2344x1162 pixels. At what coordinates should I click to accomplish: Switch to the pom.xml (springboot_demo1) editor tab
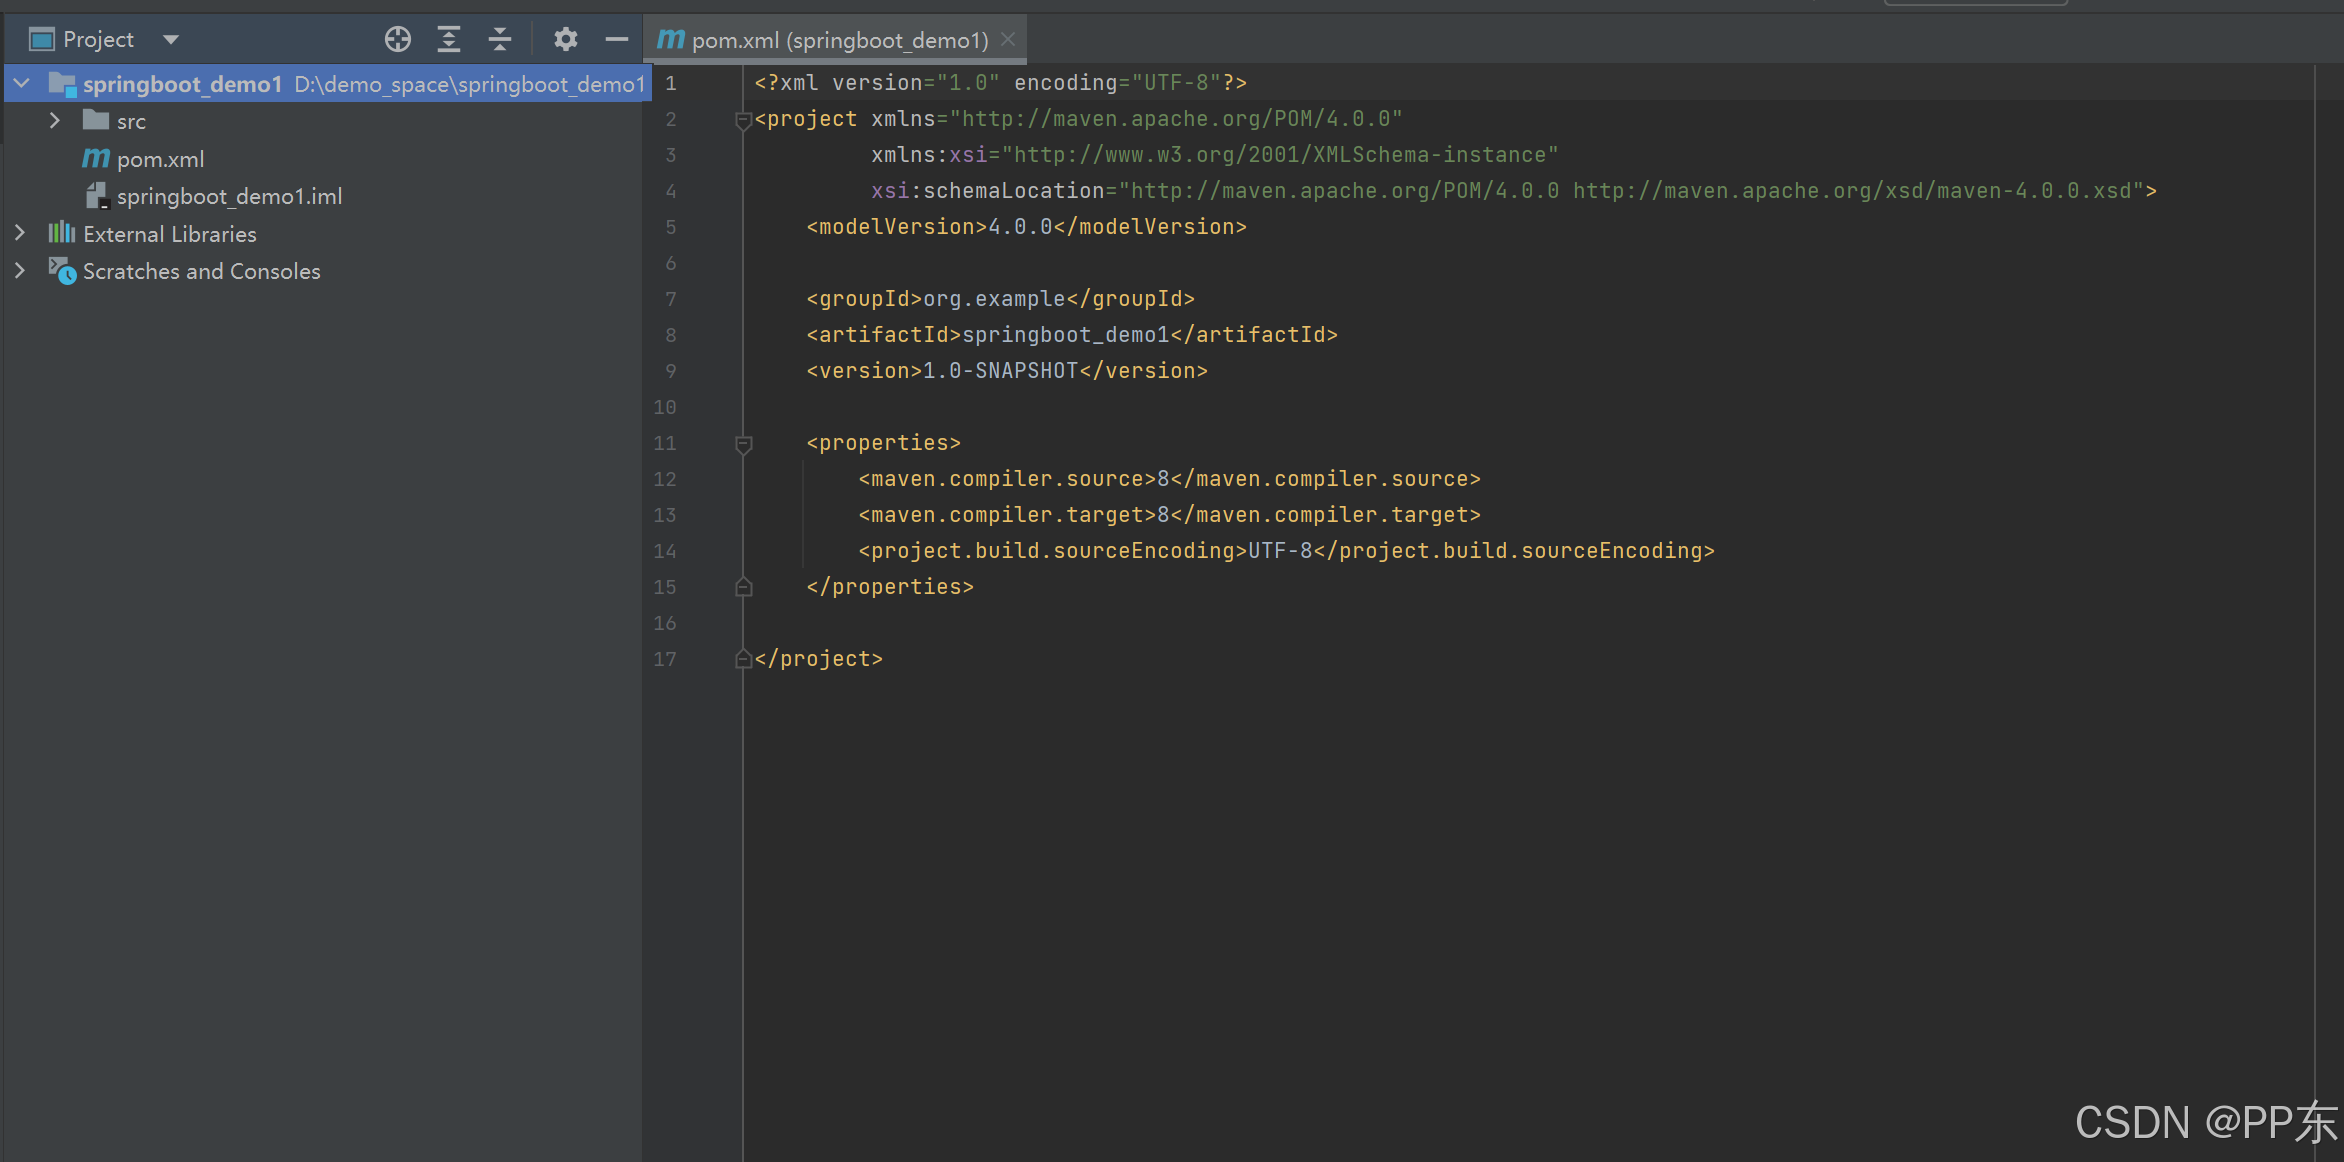pyautogui.click(x=838, y=40)
